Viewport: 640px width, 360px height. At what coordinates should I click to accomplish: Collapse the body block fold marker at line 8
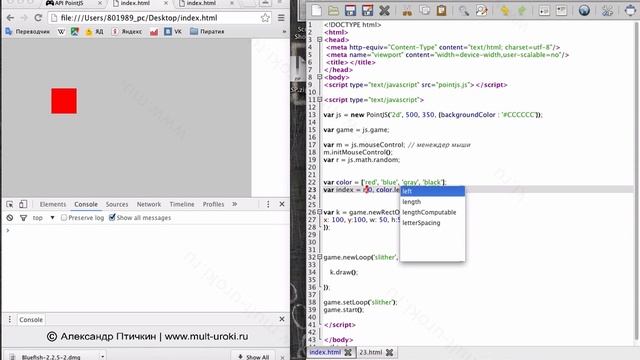[320, 77]
